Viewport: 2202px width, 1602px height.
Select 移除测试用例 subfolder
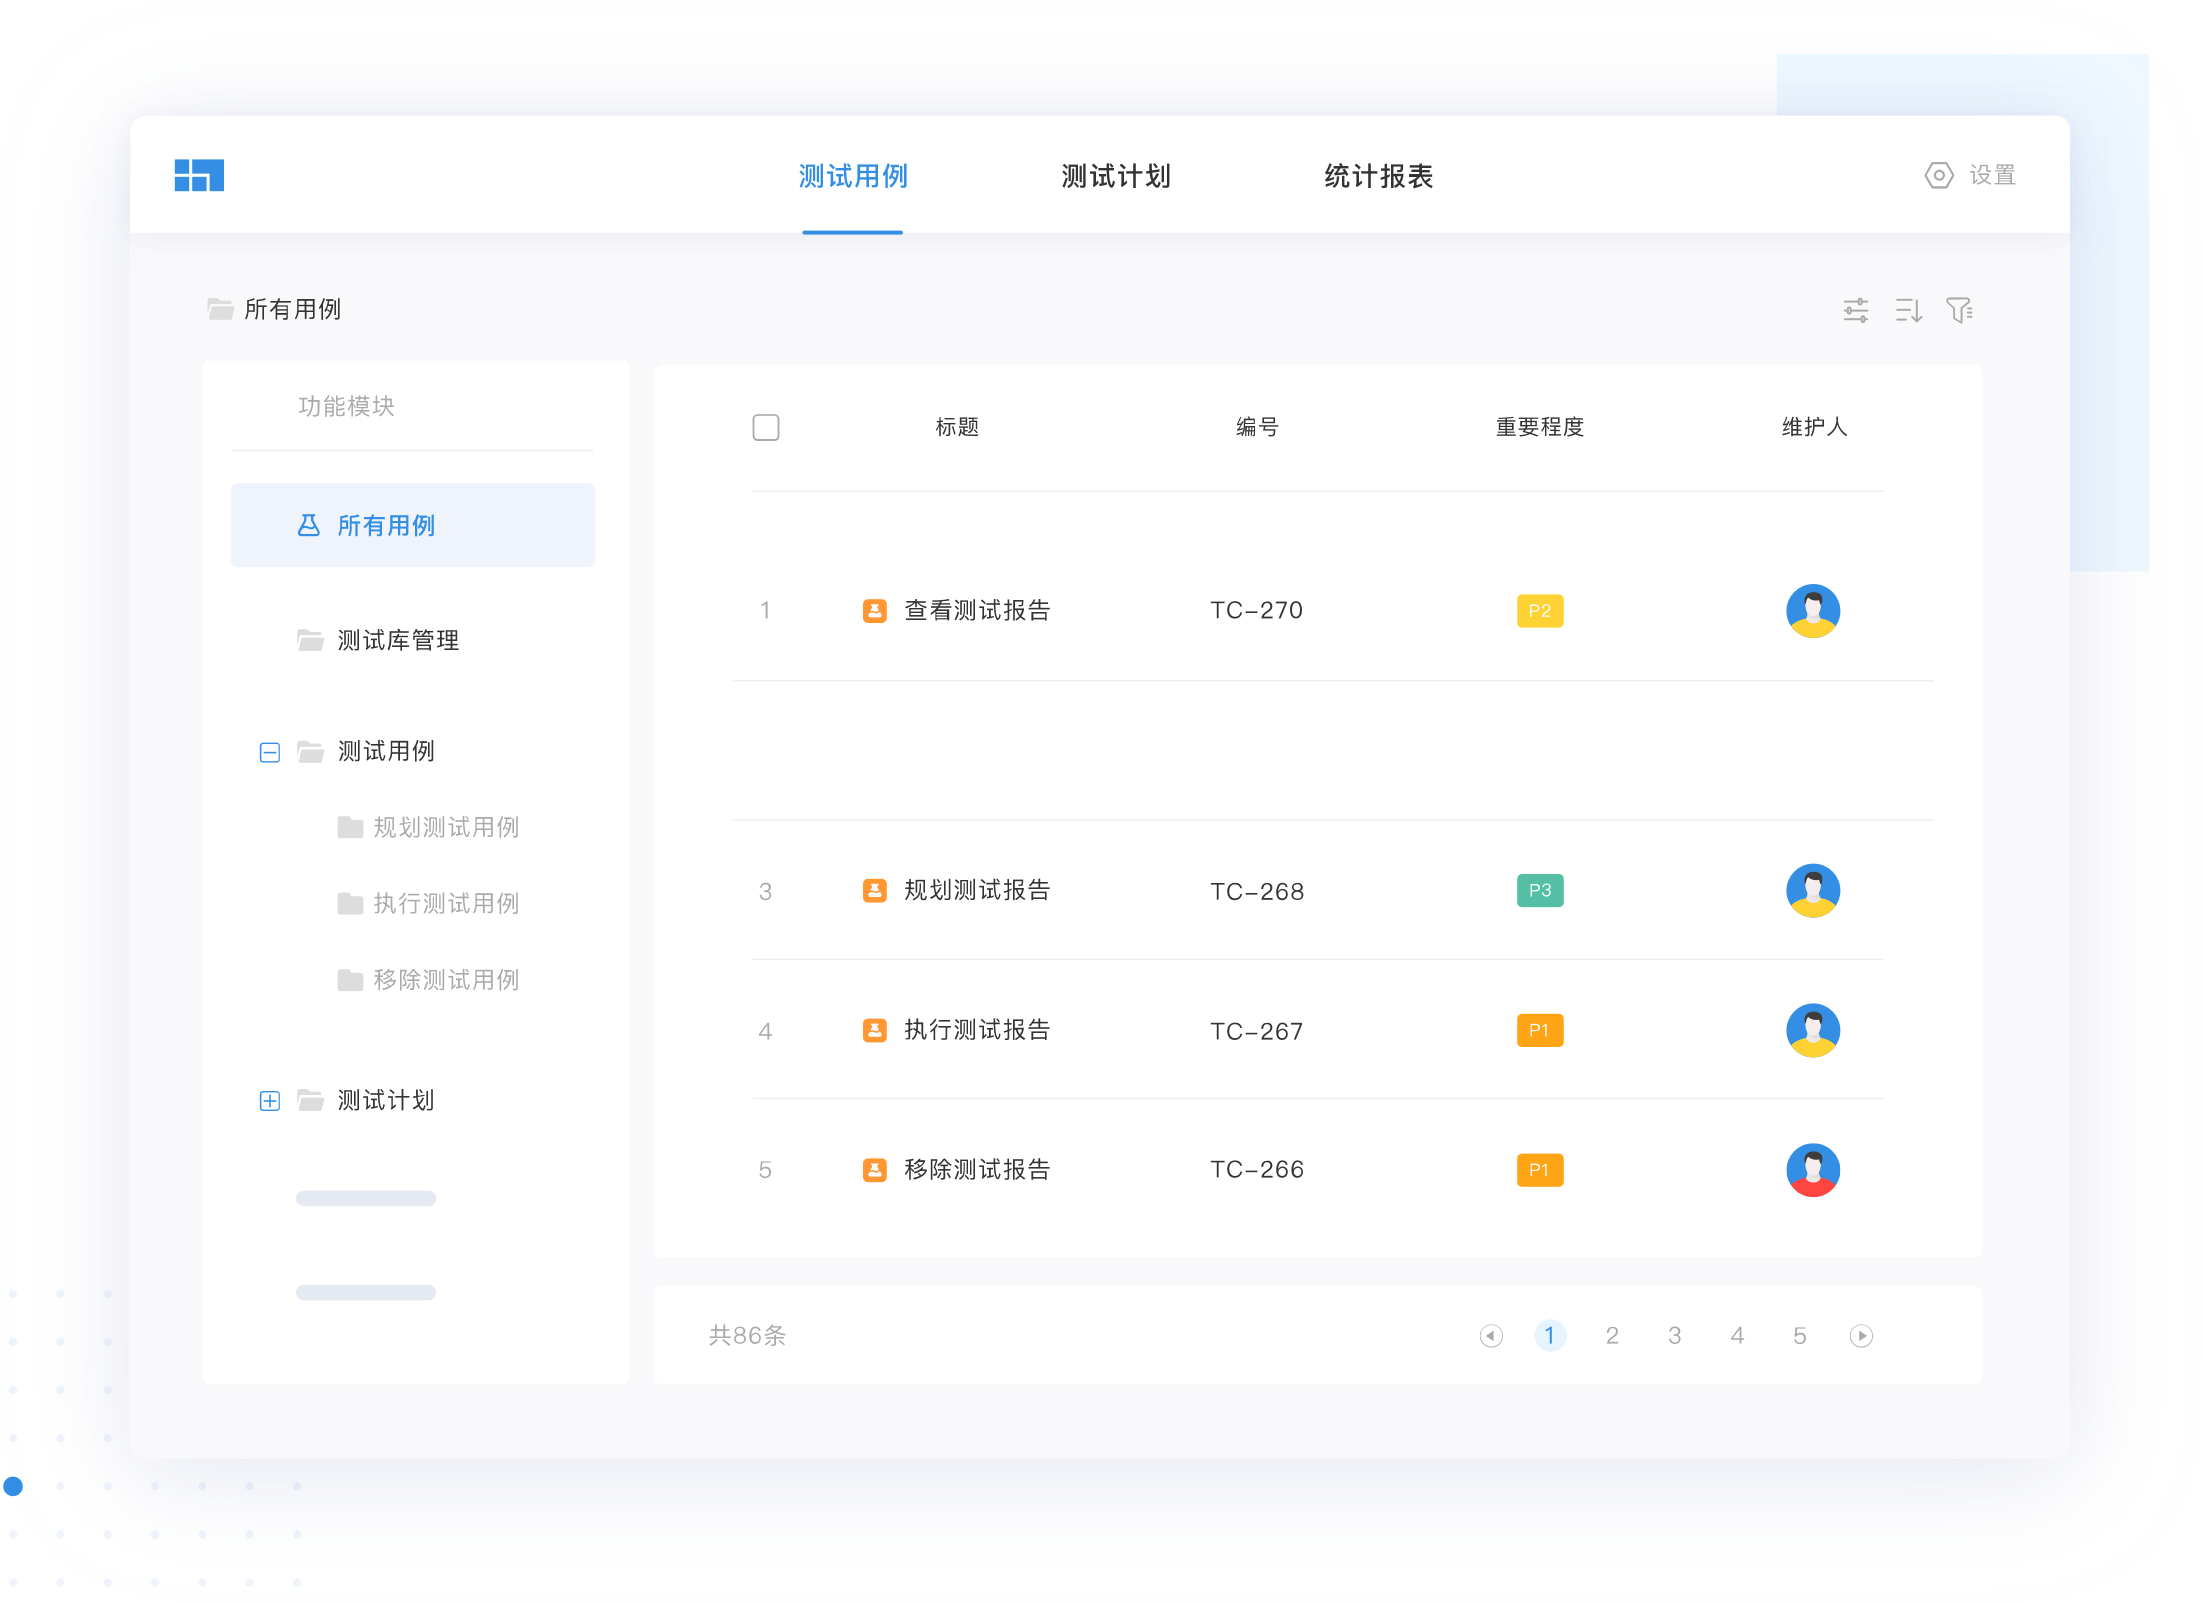click(x=446, y=979)
